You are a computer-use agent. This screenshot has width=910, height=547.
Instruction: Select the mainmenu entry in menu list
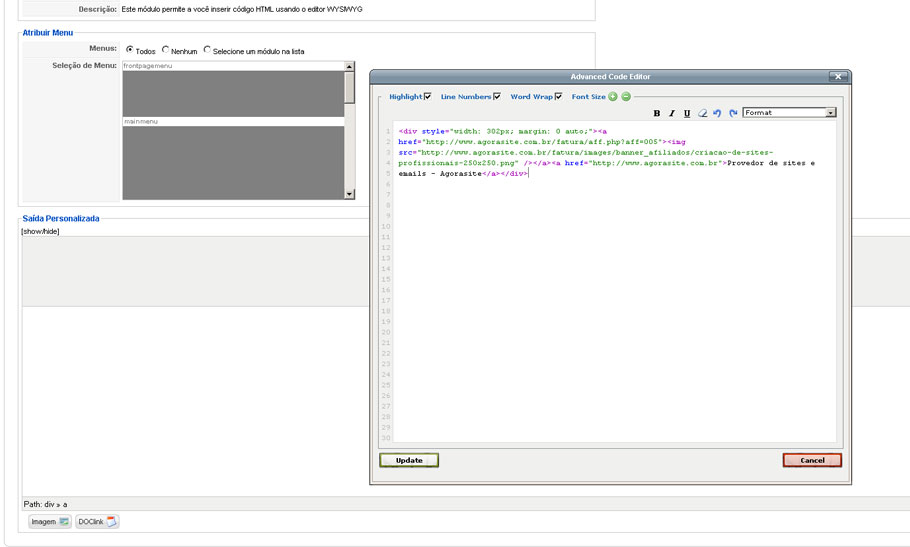pos(233,122)
